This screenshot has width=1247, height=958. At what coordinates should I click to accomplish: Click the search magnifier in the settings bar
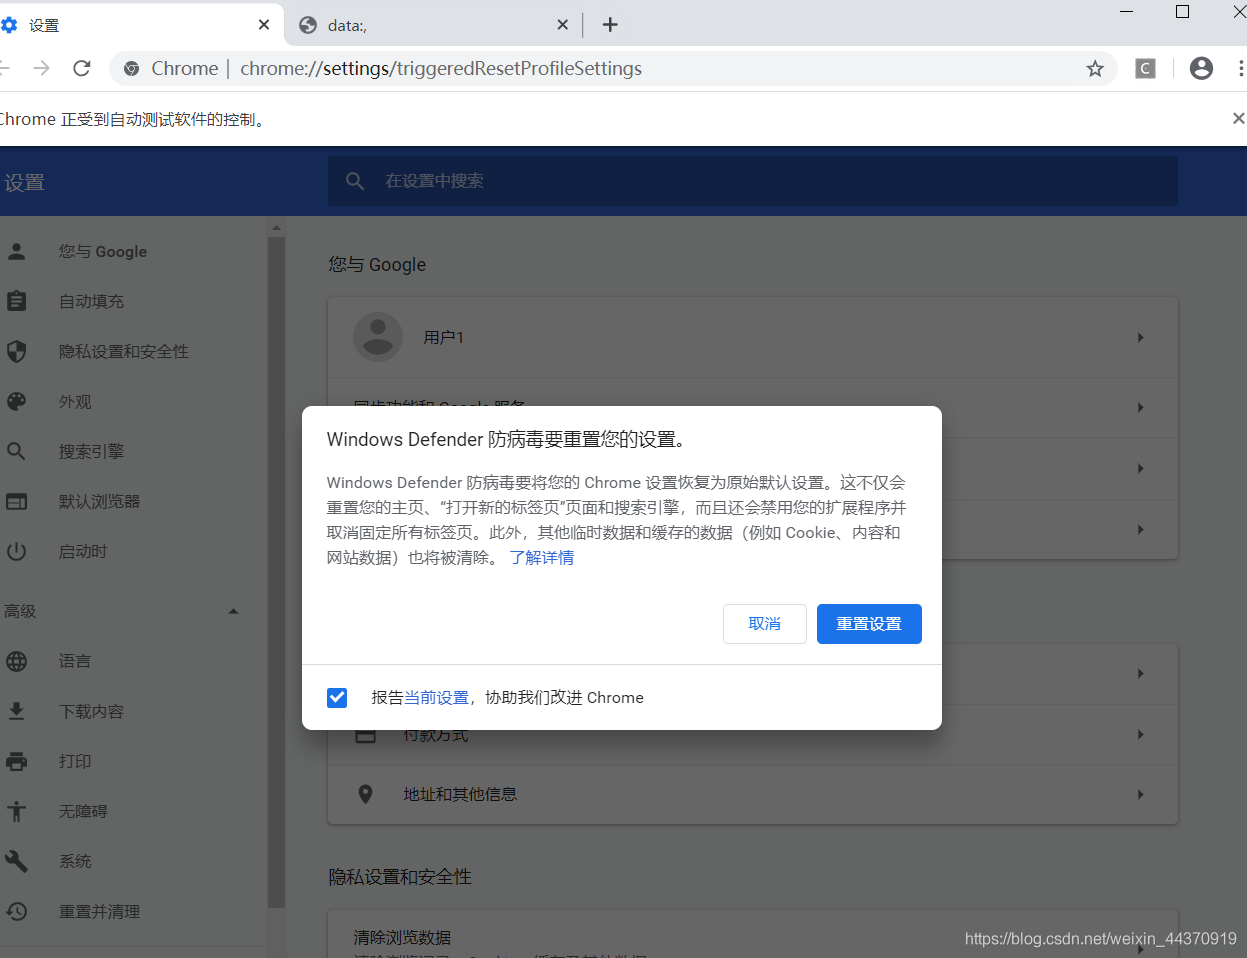[355, 181]
